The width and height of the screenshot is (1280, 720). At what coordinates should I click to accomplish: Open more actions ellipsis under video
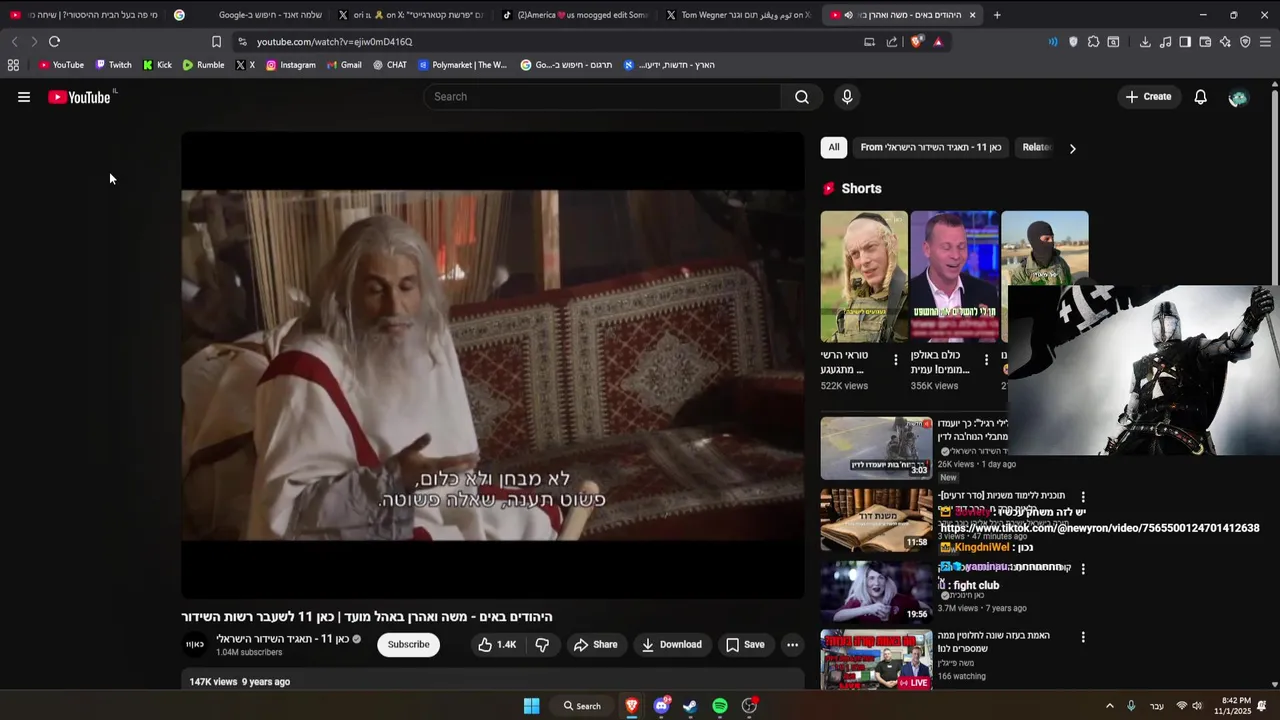point(792,645)
